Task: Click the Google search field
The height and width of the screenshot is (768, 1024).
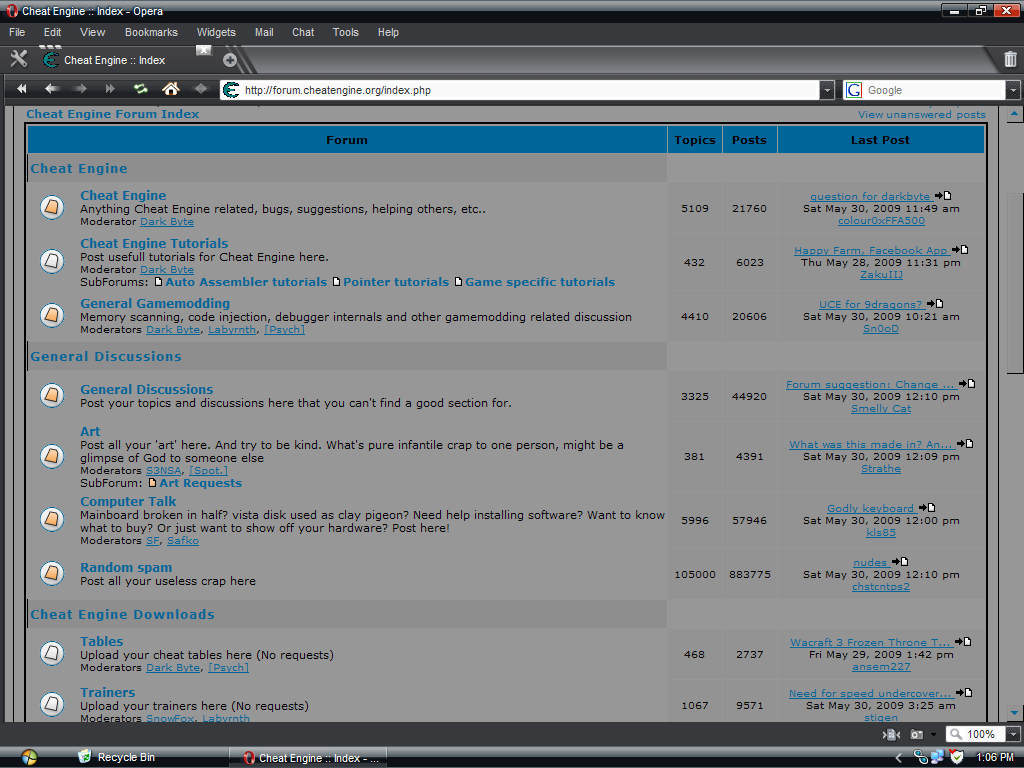Action: [x=935, y=90]
